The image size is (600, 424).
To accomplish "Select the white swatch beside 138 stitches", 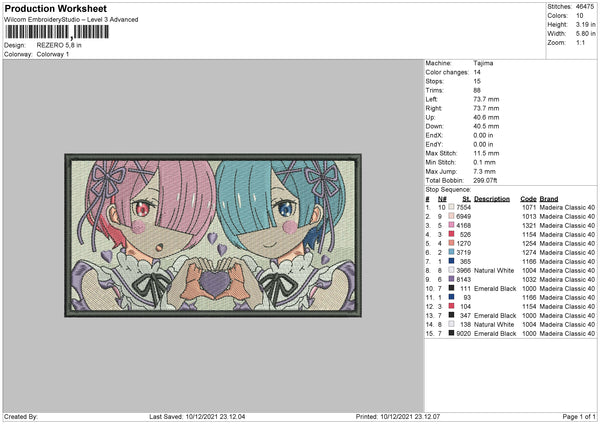I will [452, 324].
